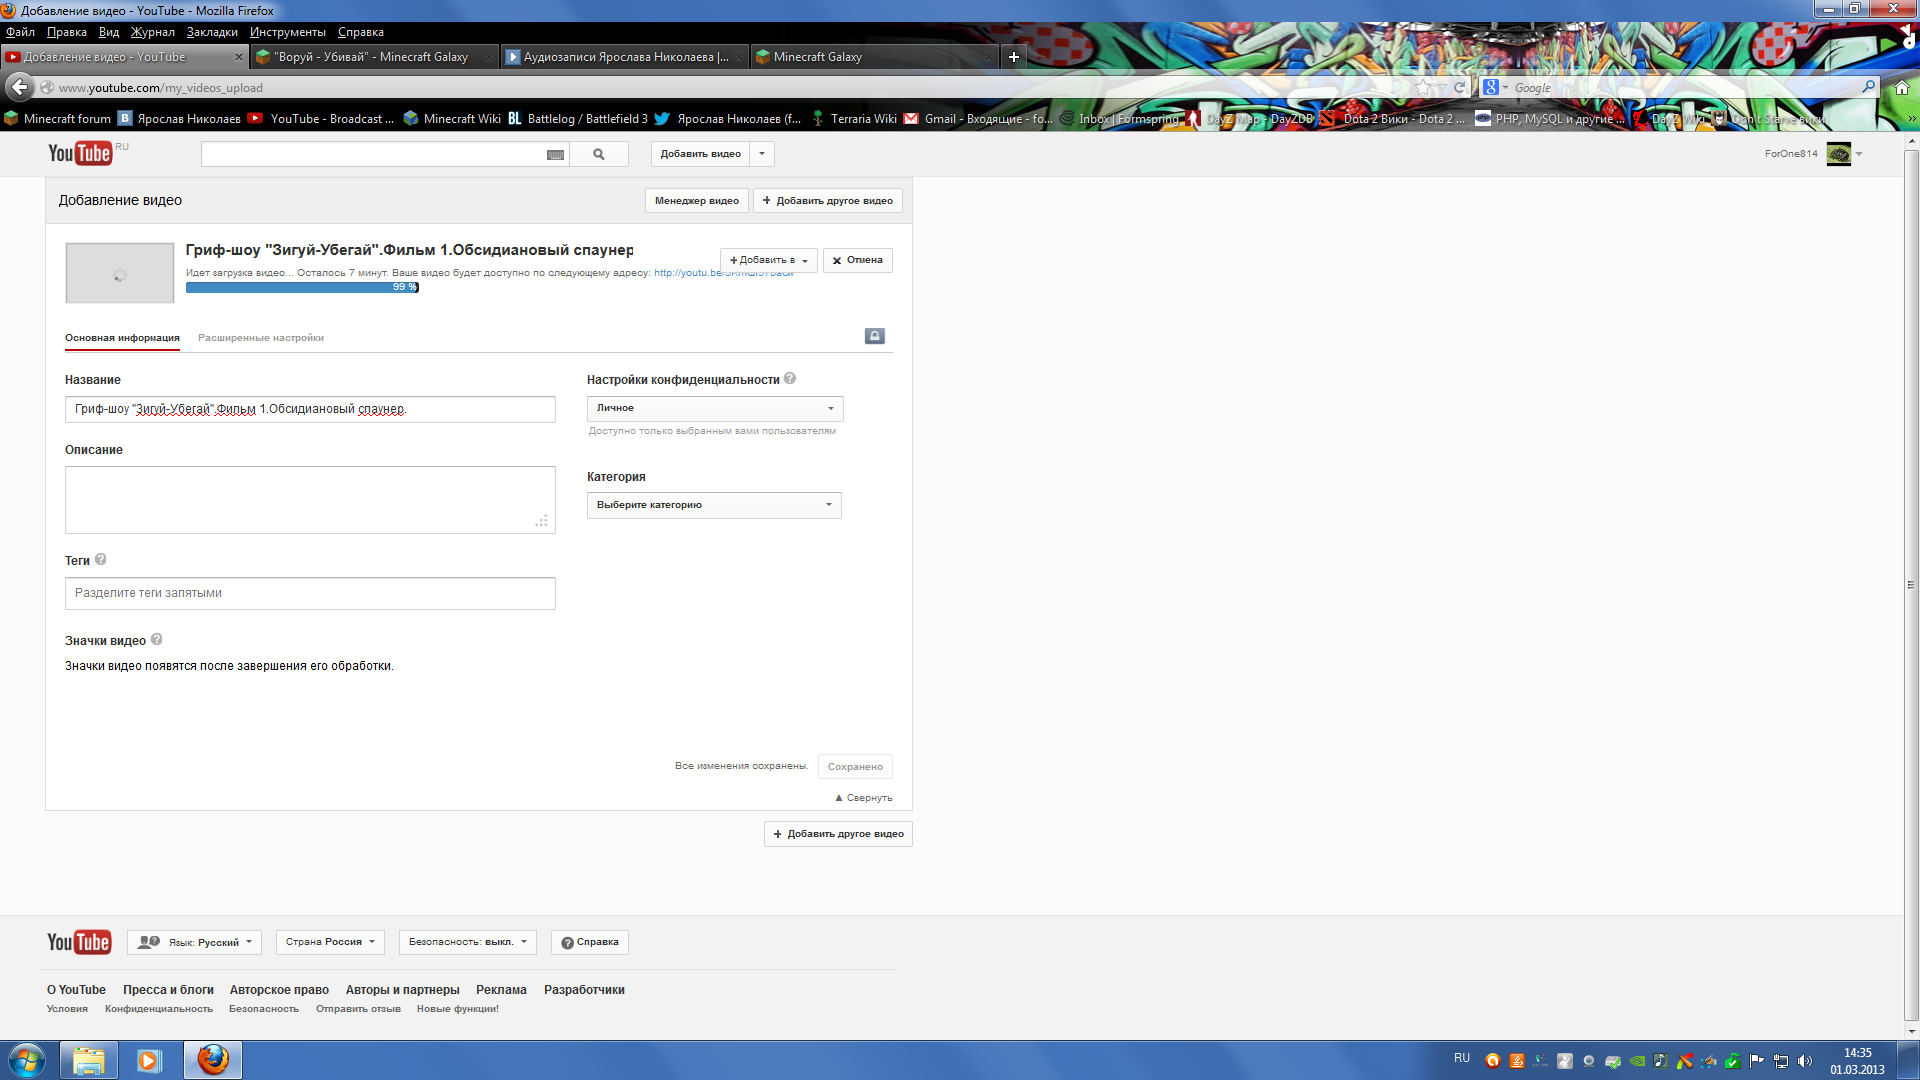1920x1080 pixels.
Task: Click the YouTube logo in header
Action: [x=80, y=153]
